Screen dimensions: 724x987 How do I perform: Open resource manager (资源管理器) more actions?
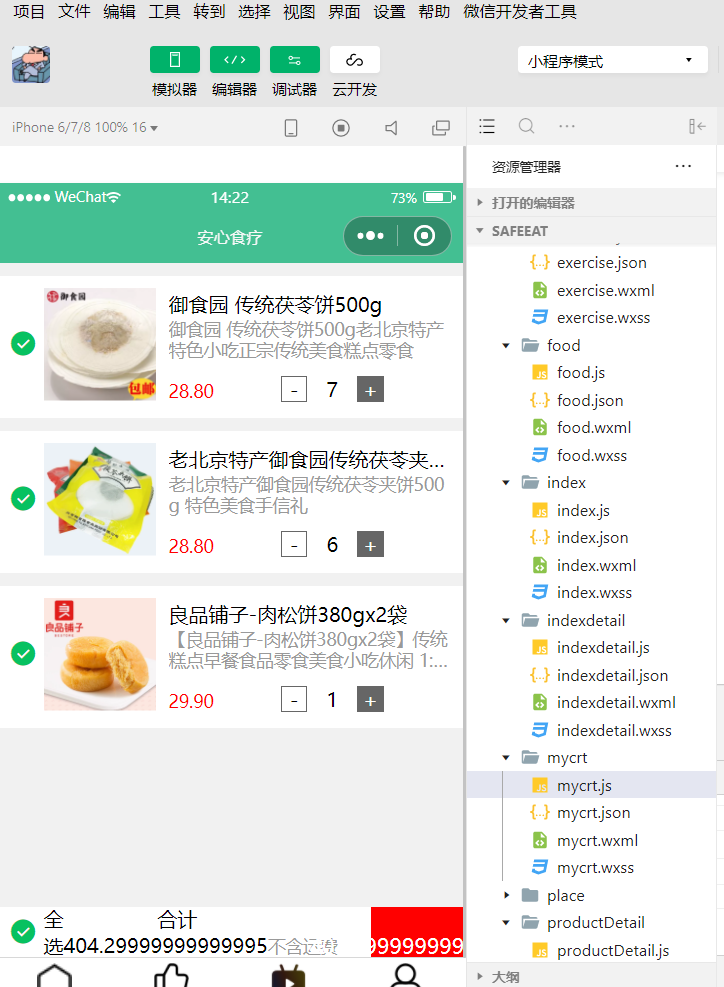pyautogui.click(x=683, y=166)
